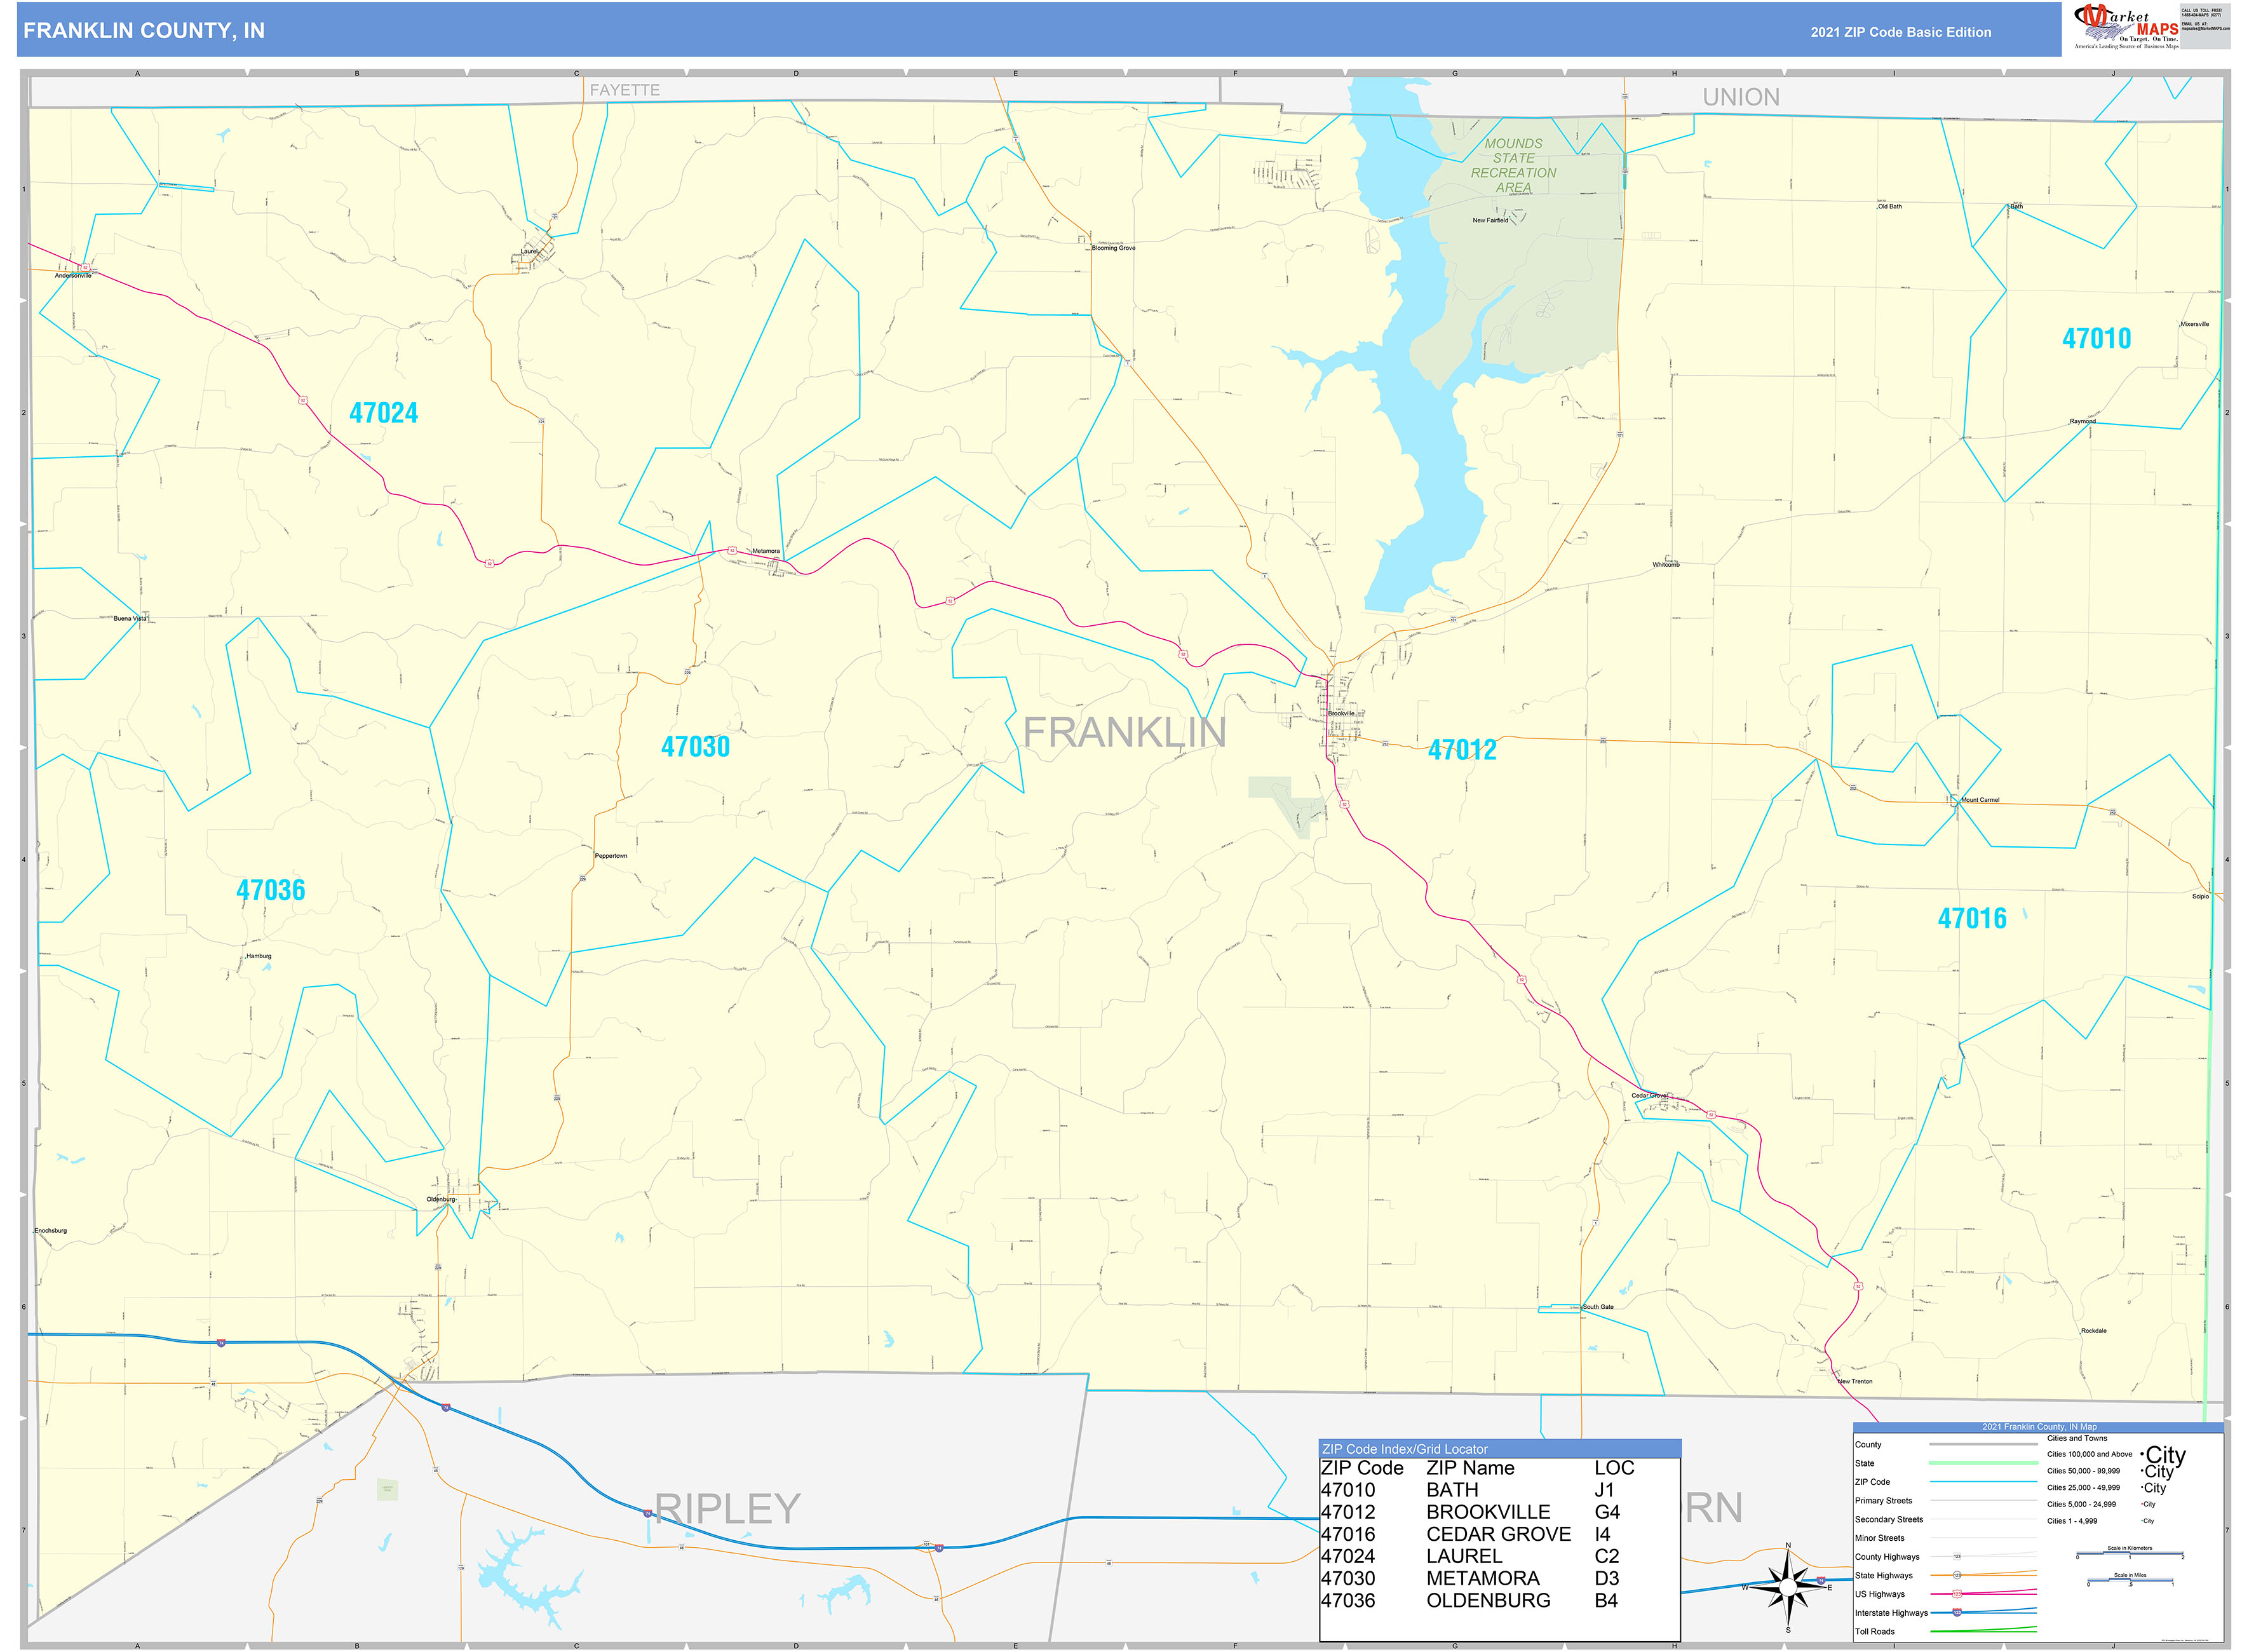This screenshot has width=2242, height=1652.
Task: Click the Blooming Grove town label
Action: pos(1113,248)
